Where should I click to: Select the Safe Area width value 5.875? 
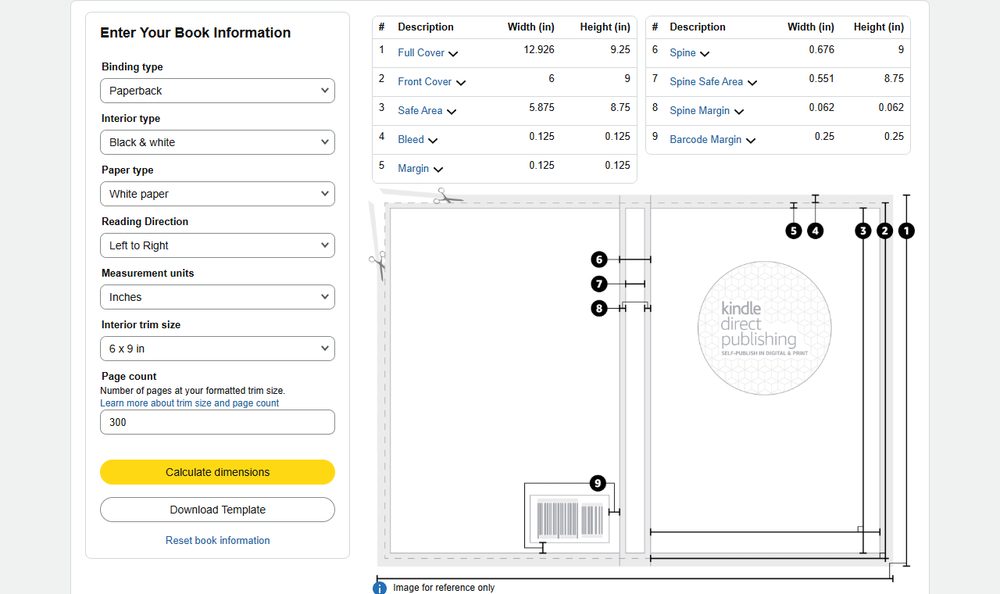pos(541,107)
